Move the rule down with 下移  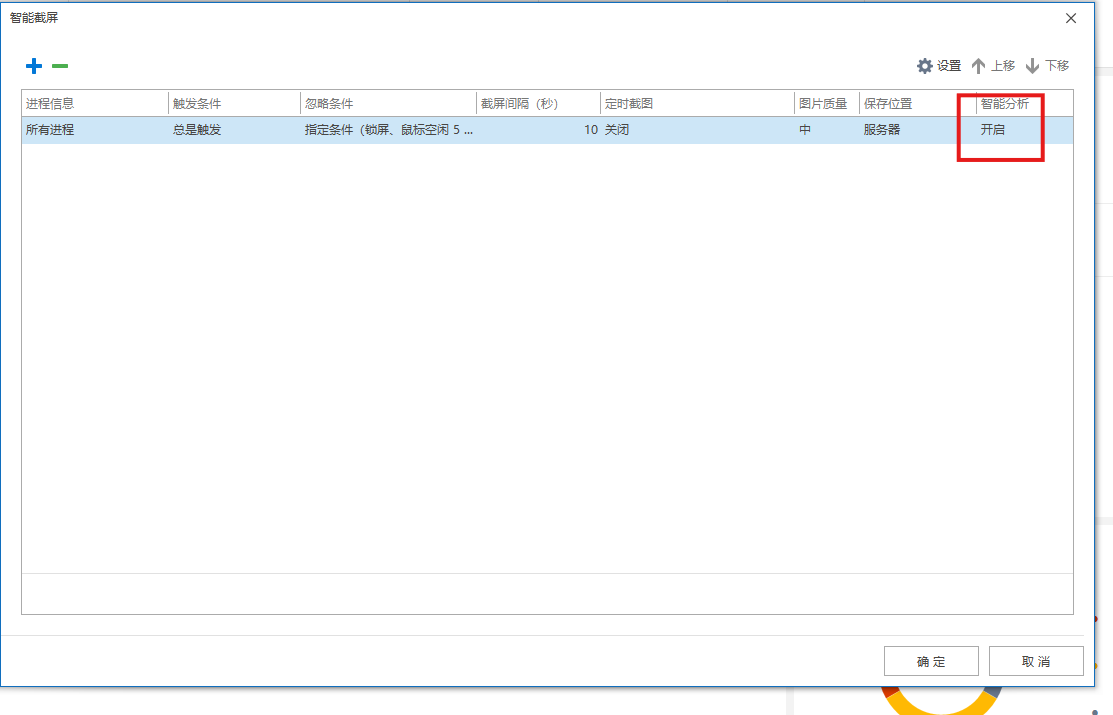coord(1047,66)
